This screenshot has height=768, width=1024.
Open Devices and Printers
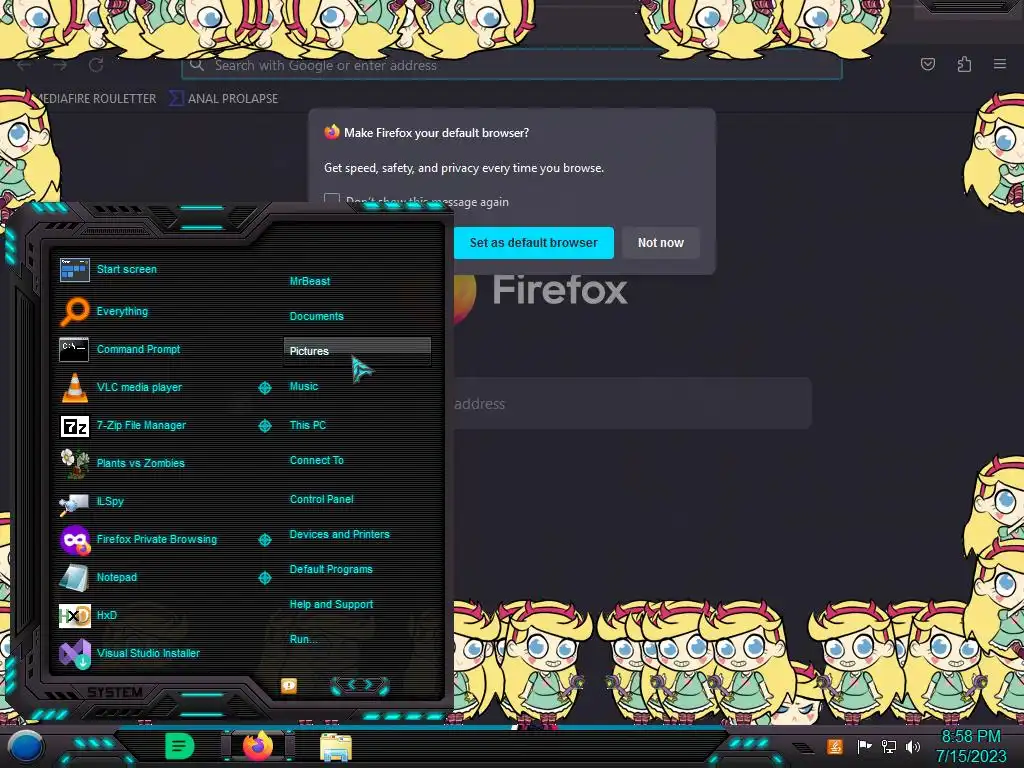click(x=340, y=534)
